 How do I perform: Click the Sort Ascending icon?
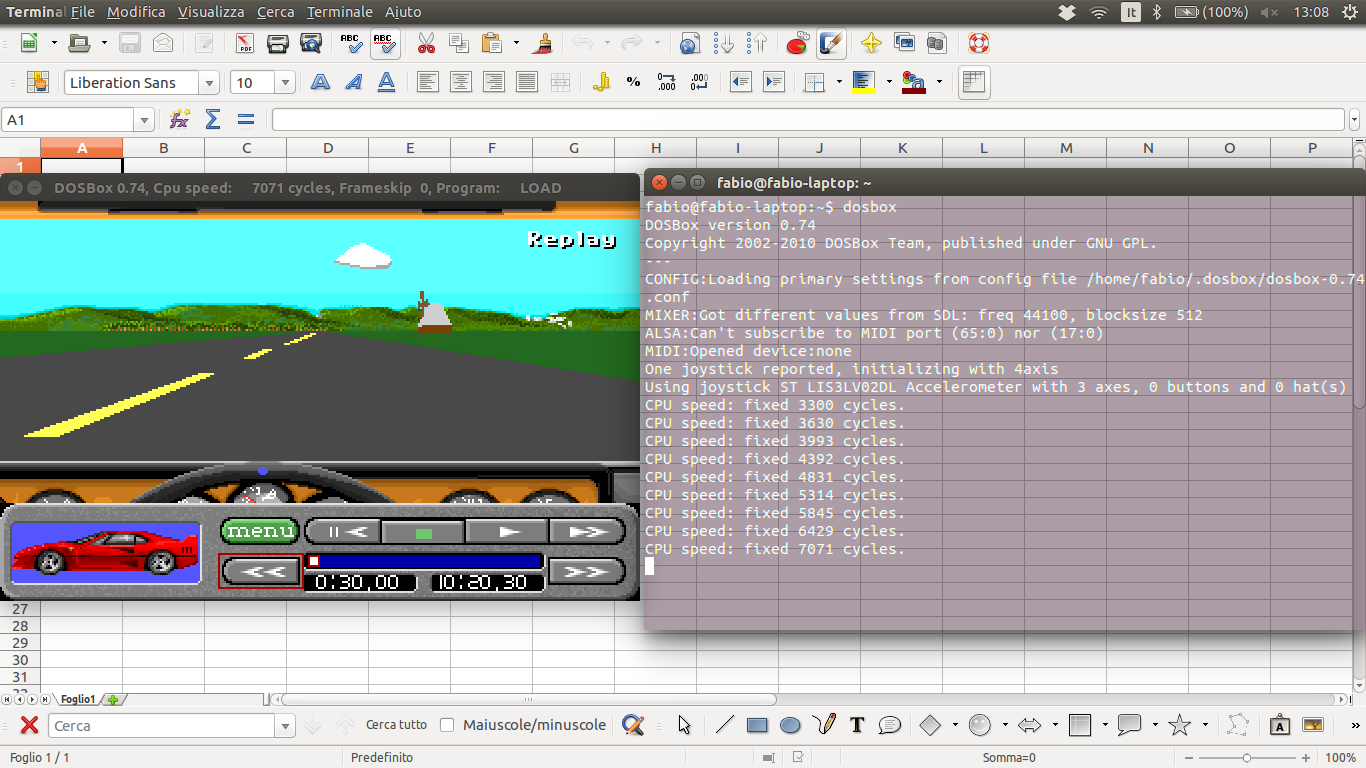[724, 43]
